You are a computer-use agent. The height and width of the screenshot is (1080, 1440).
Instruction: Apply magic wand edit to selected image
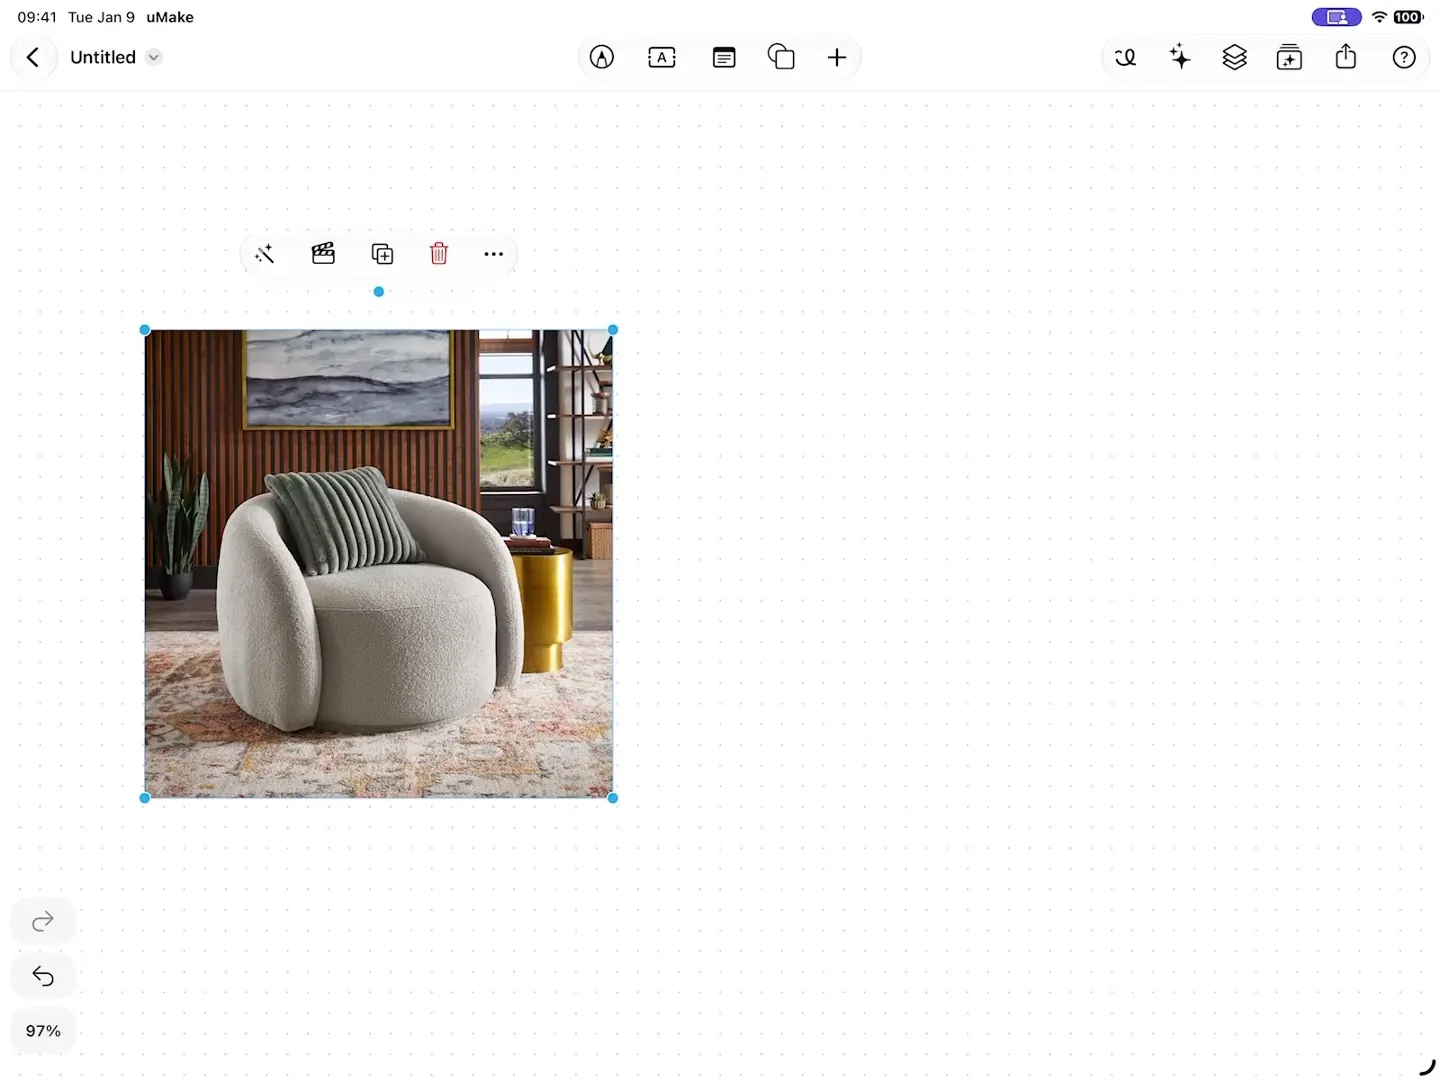265,254
